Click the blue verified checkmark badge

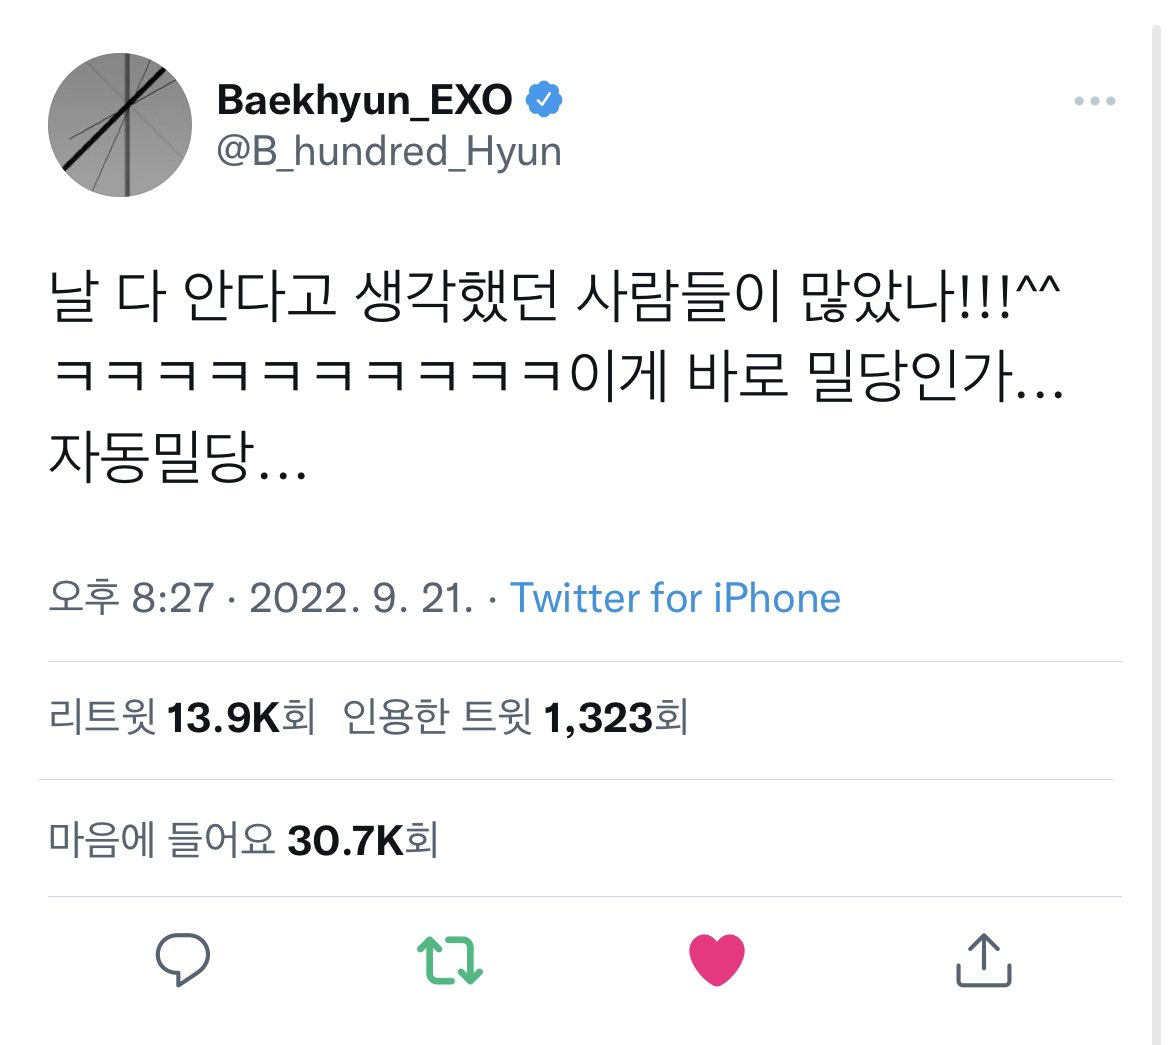click(x=544, y=99)
